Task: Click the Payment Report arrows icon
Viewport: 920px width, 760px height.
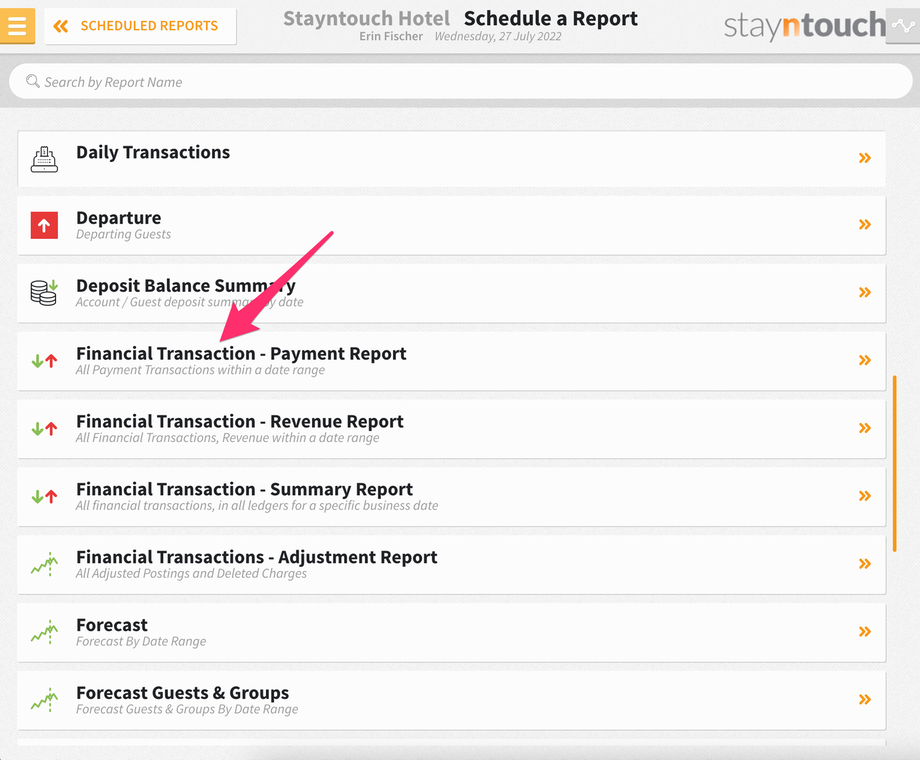Action: pyautogui.click(x=44, y=361)
